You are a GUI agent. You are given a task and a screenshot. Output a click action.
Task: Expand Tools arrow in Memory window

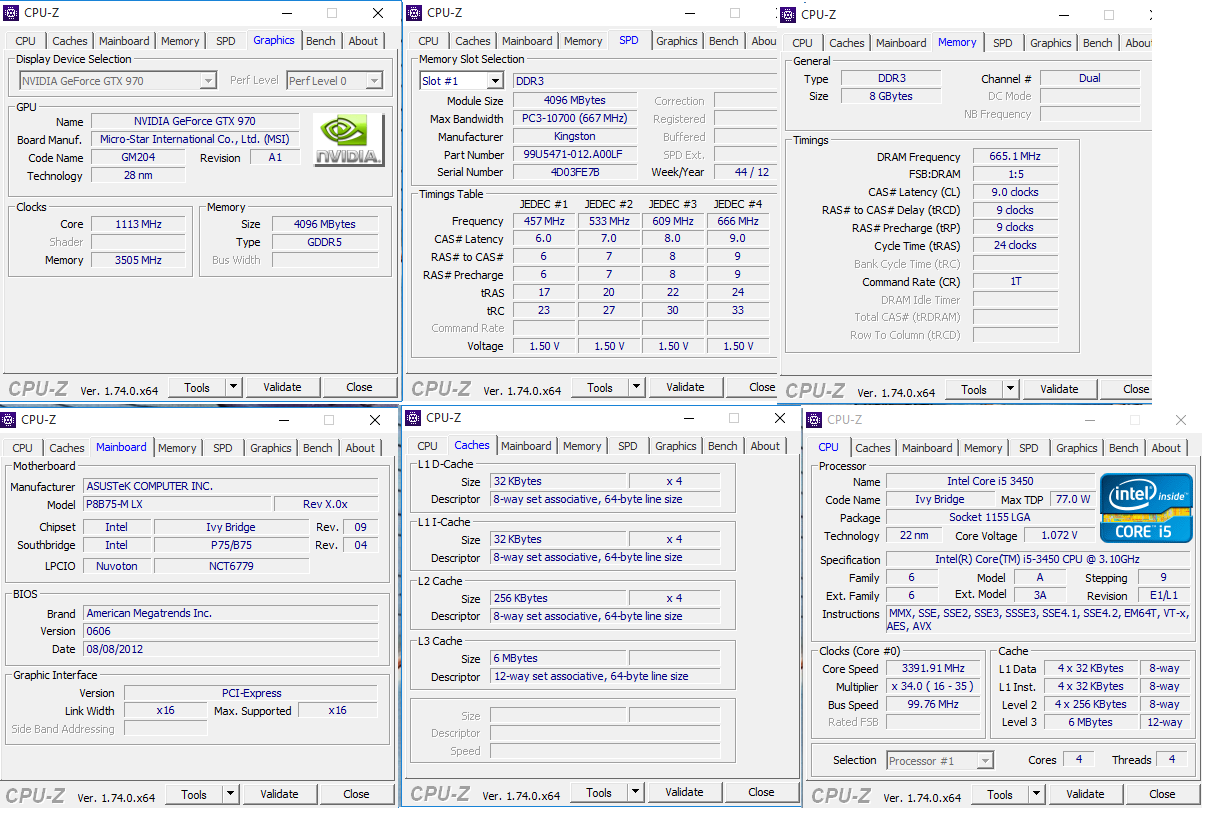point(1010,389)
